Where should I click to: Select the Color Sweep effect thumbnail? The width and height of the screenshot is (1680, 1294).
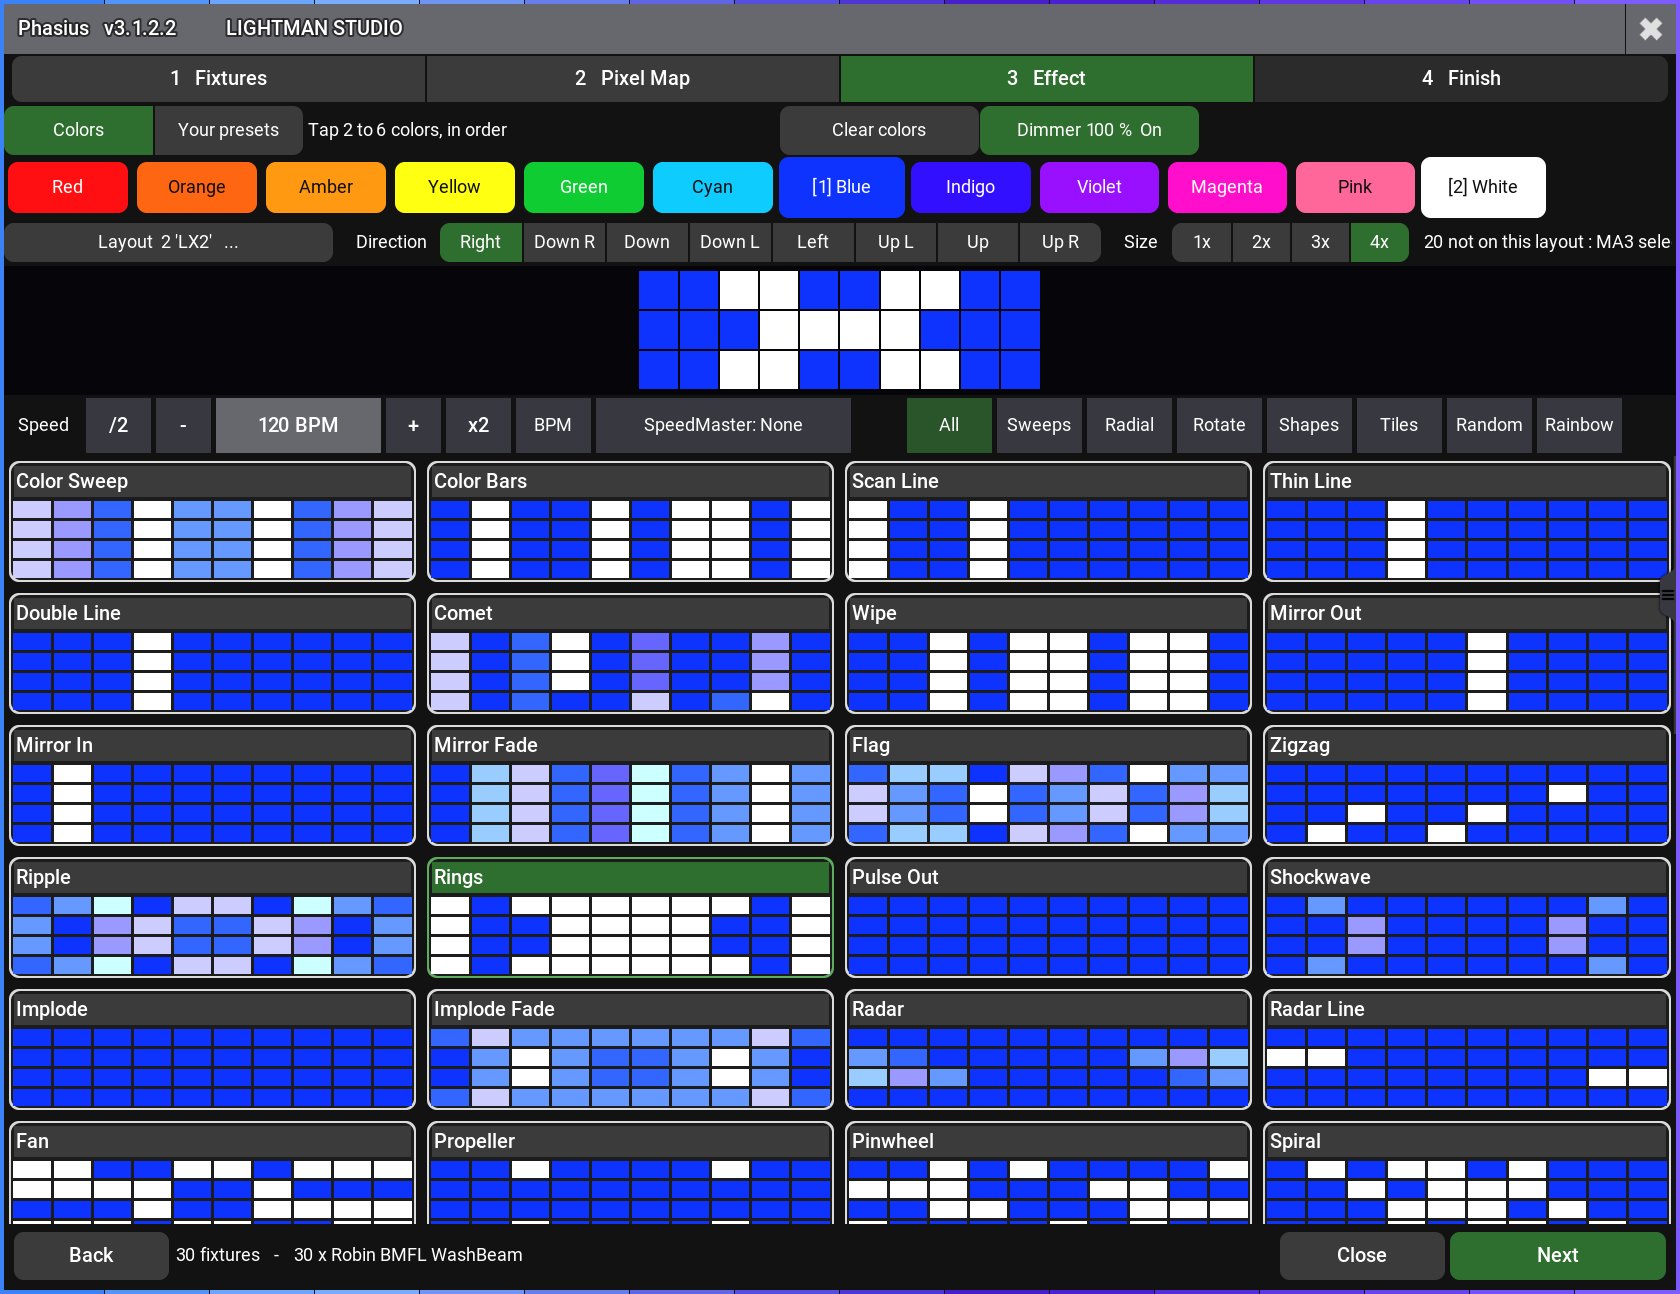(212, 521)
